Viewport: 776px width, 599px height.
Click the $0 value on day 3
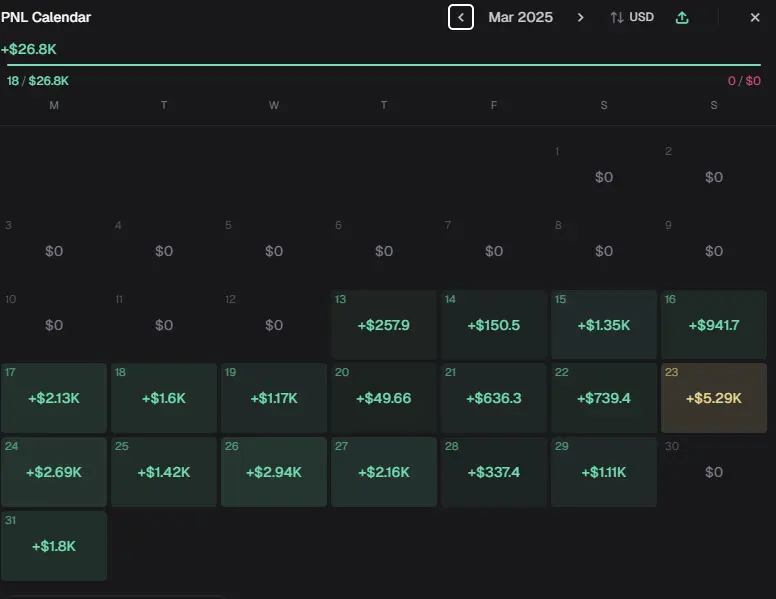pos(54,251)
